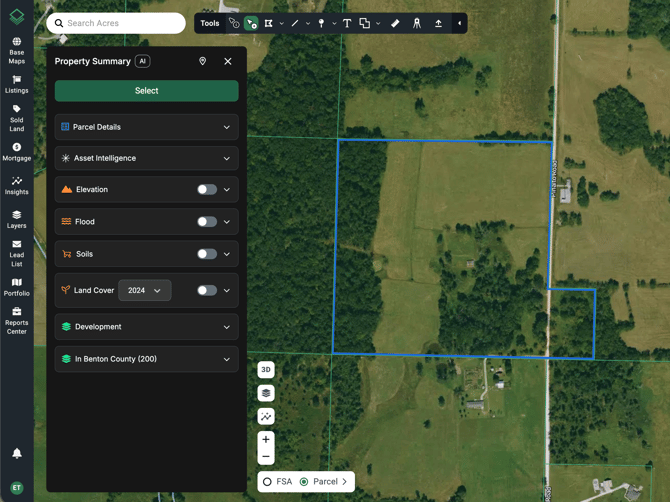Expand In Benton County (200) section

146,359
